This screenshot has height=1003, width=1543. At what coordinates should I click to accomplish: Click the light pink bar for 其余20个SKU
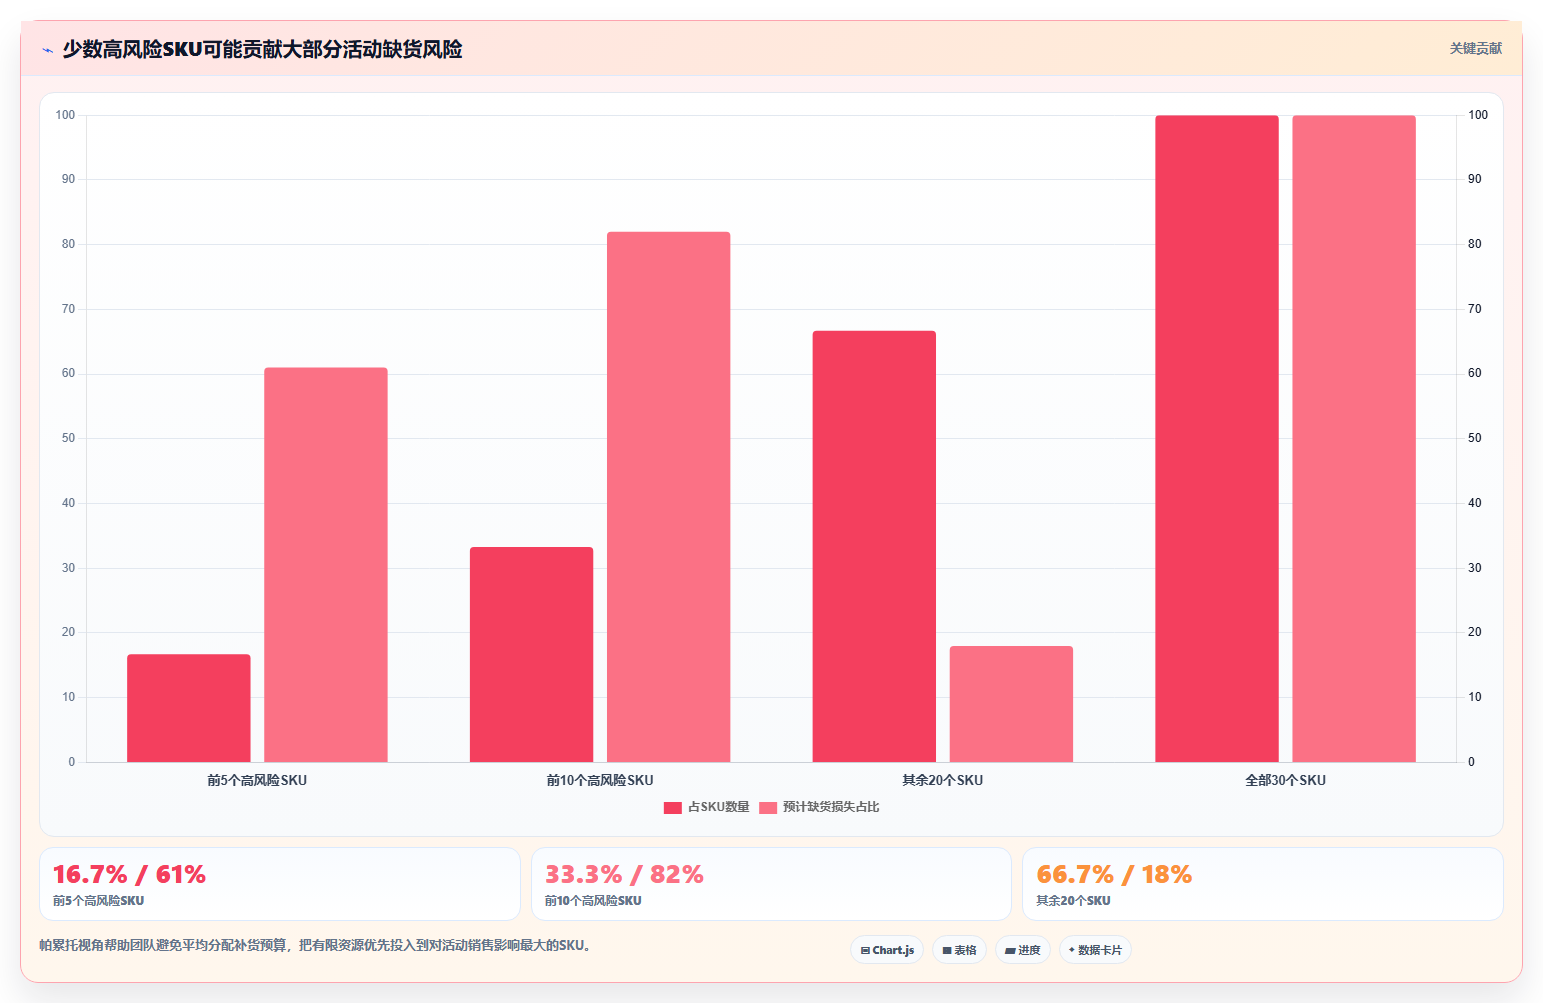point(1011,704)
